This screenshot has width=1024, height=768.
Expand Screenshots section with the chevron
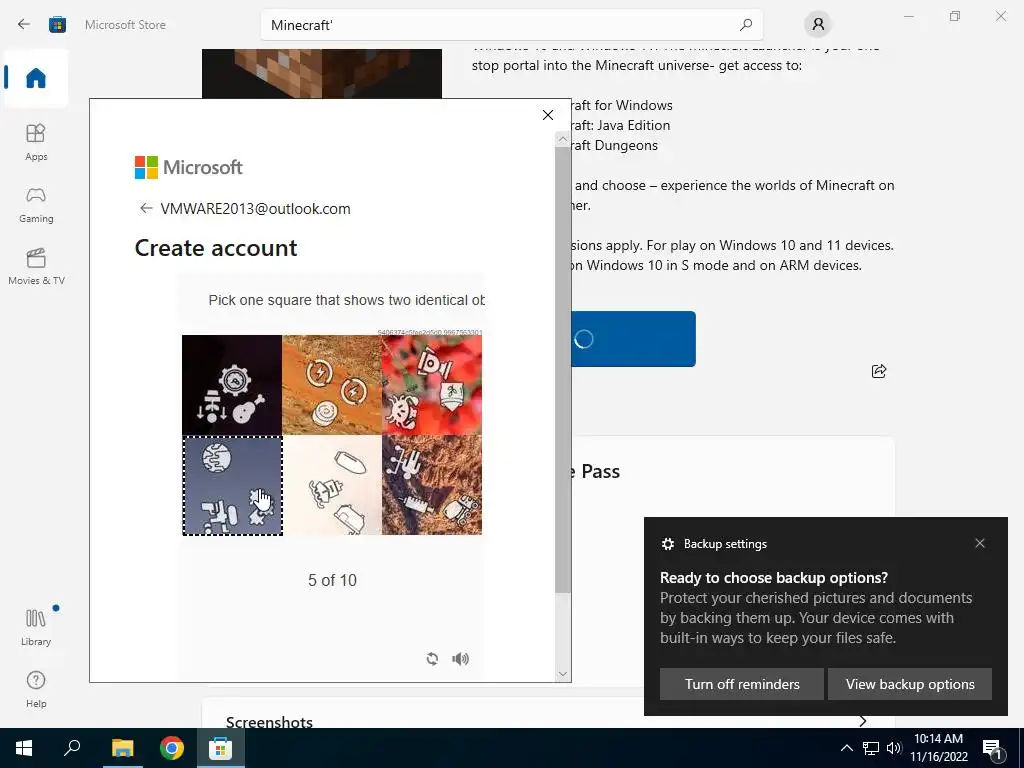[863, 721]
